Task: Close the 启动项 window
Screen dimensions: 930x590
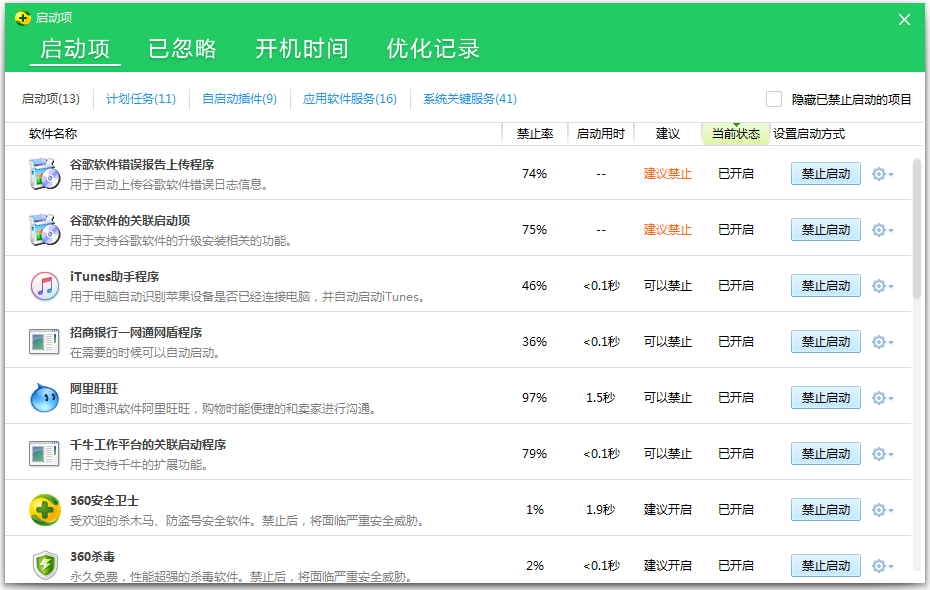Action: coord(904,20)
